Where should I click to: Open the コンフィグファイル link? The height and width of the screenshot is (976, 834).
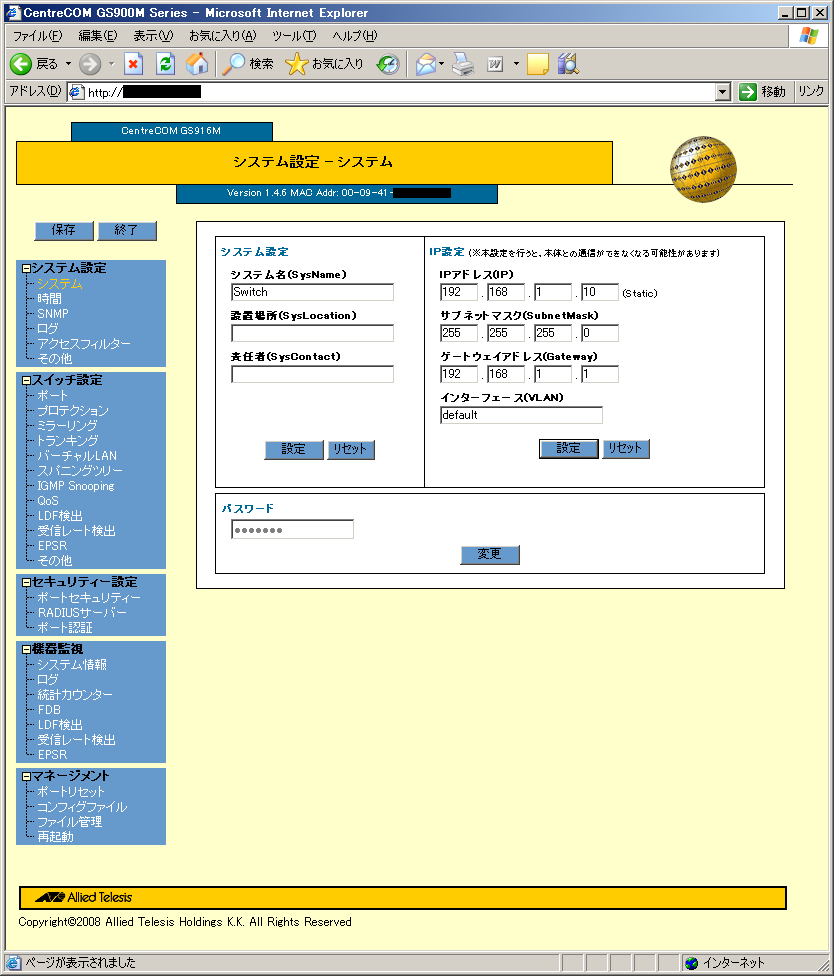pyautogui.click(x=82, y=807)
